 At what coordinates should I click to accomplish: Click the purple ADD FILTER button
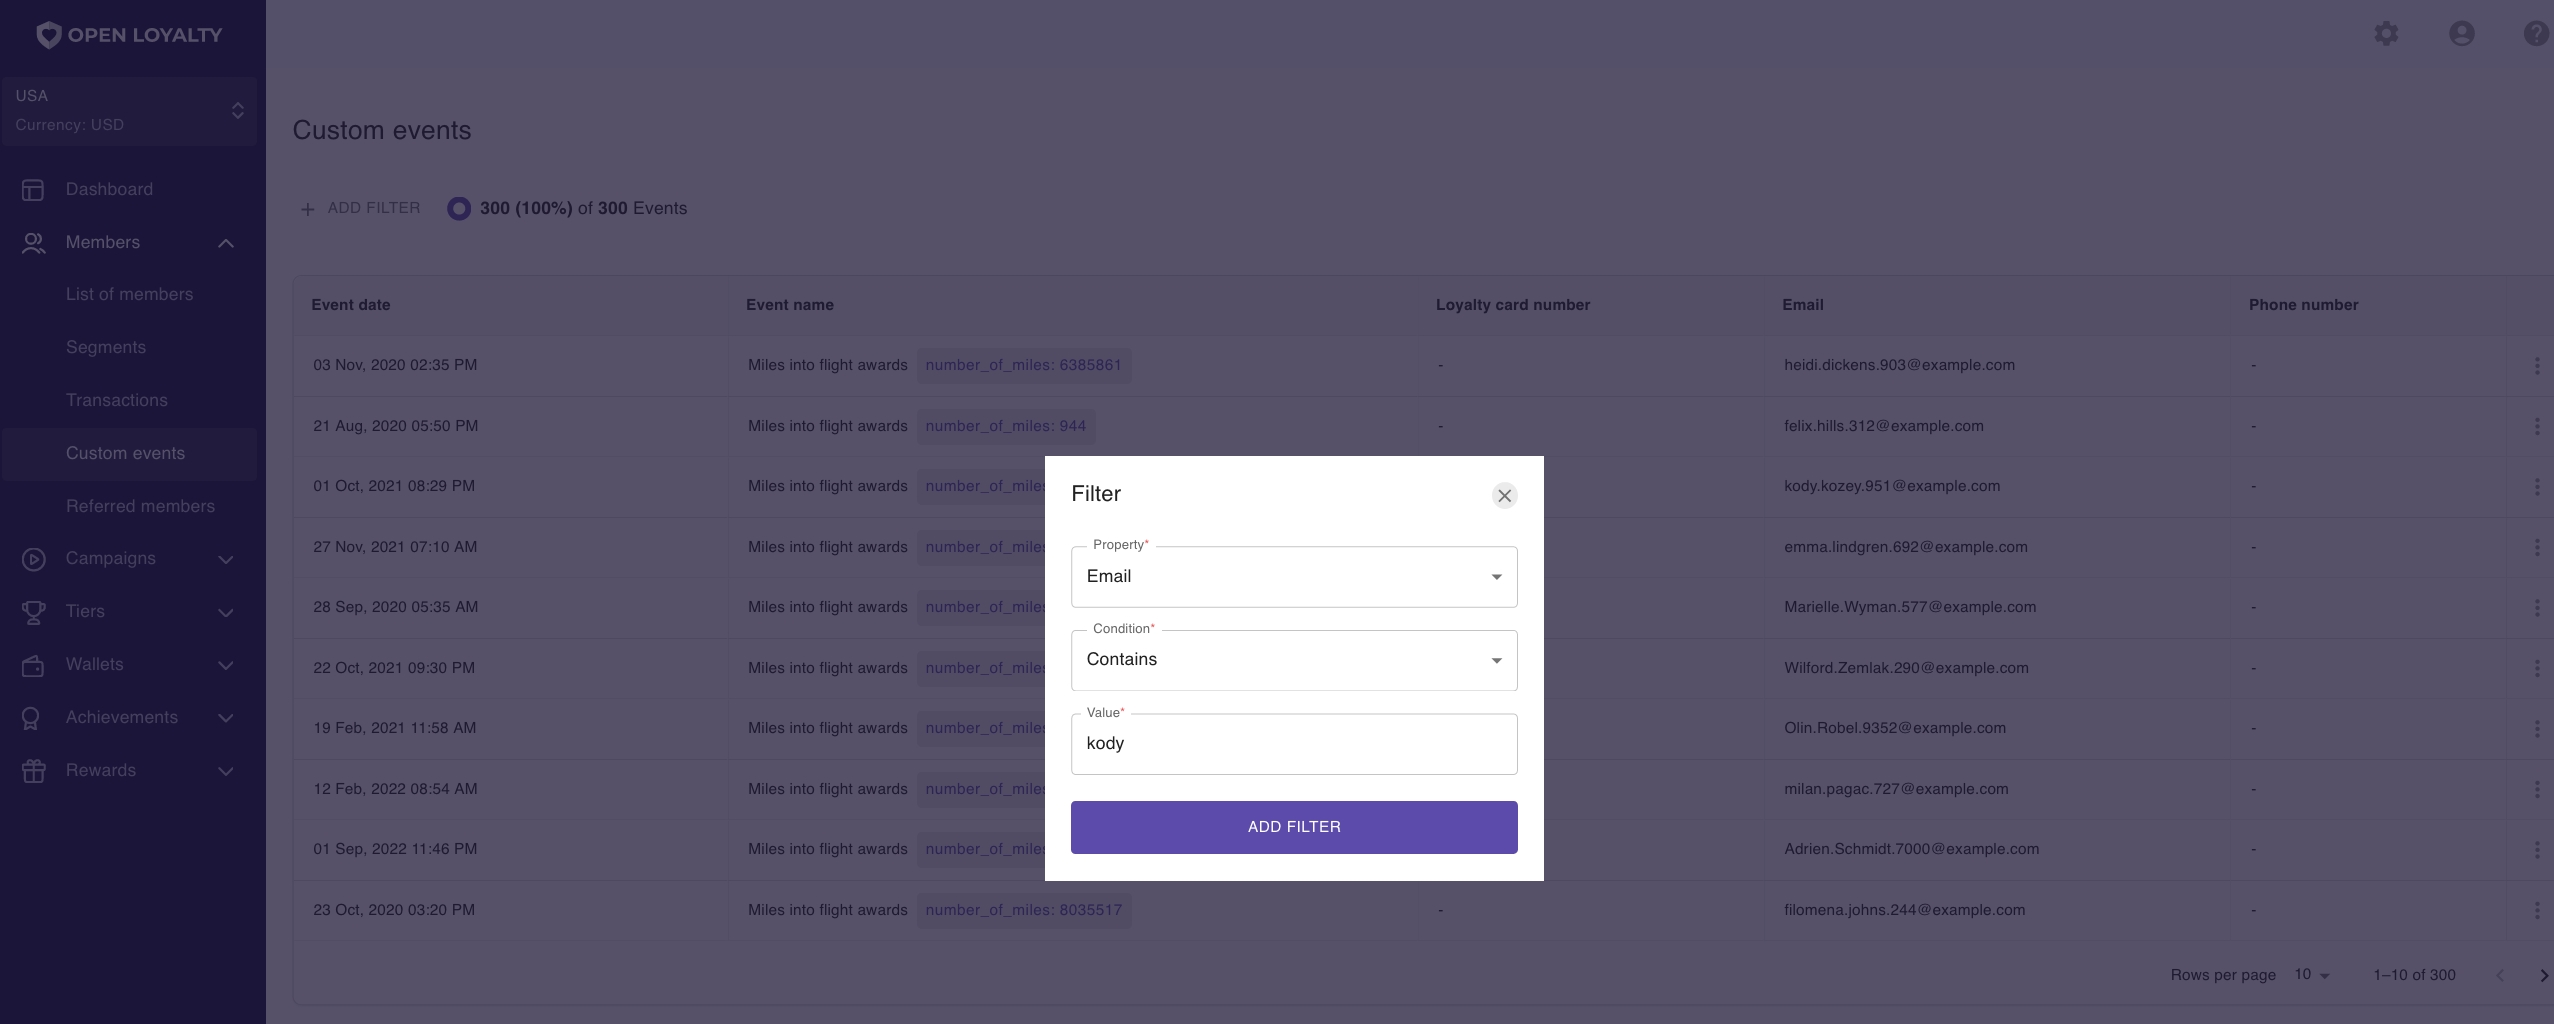[x=1294, y=827]
